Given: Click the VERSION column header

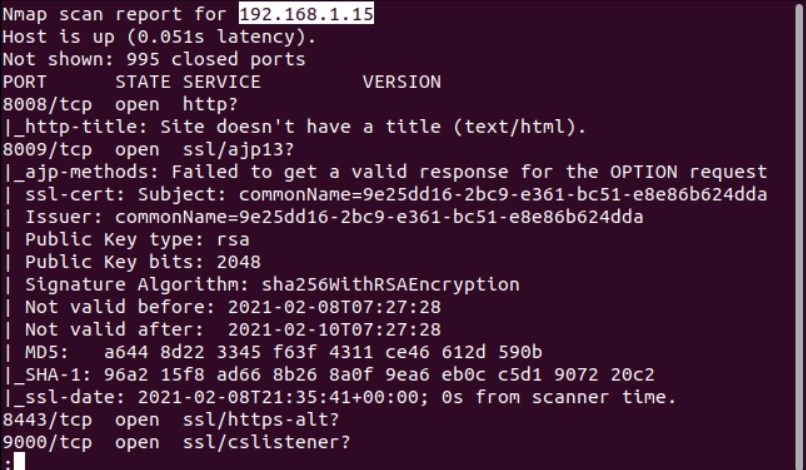Looking at the screenshot, I should 401,82.
